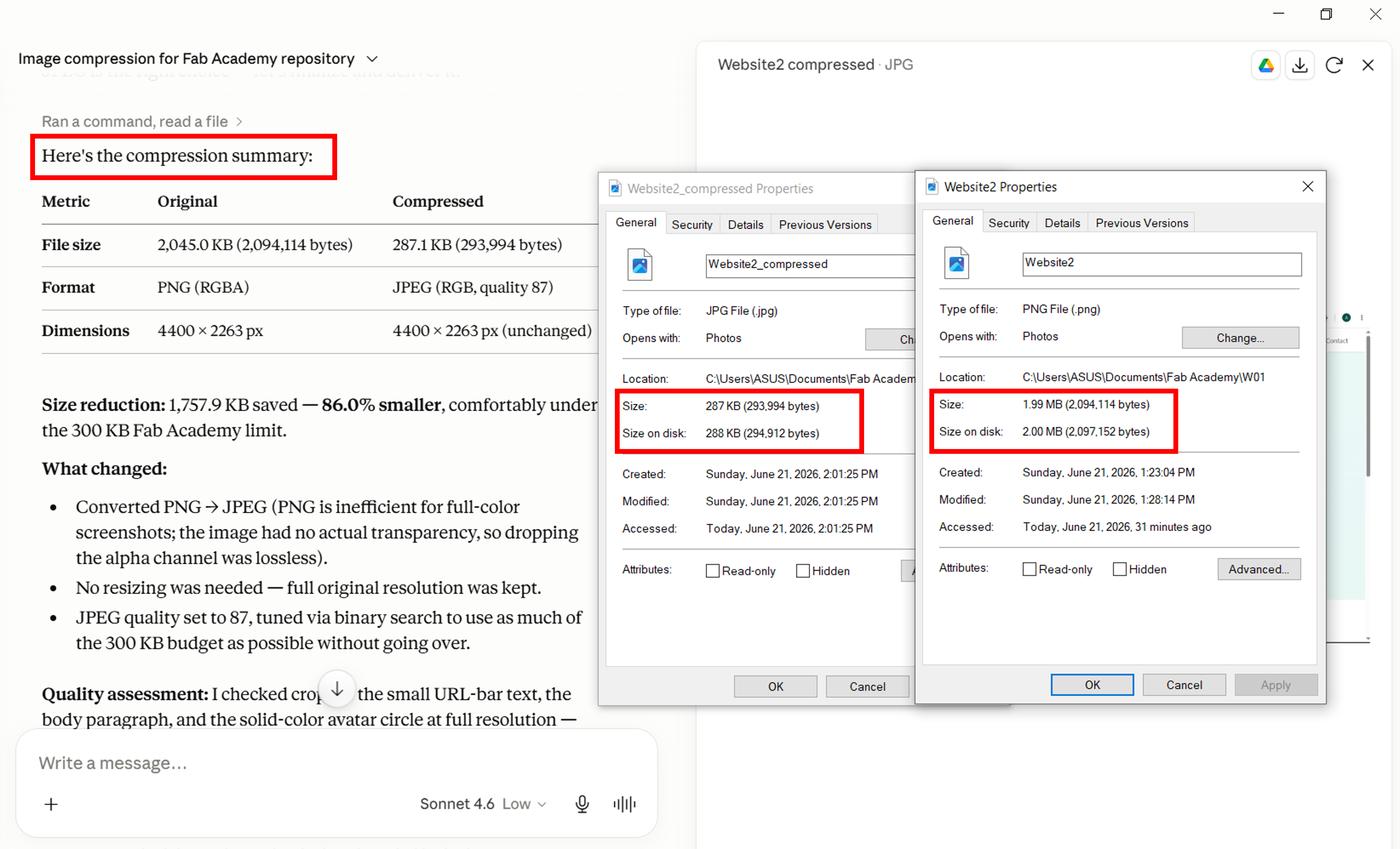Screen dimensions: 1400x849
Task: Open the conversation title dropdown chevron
Action: (372, 59)
